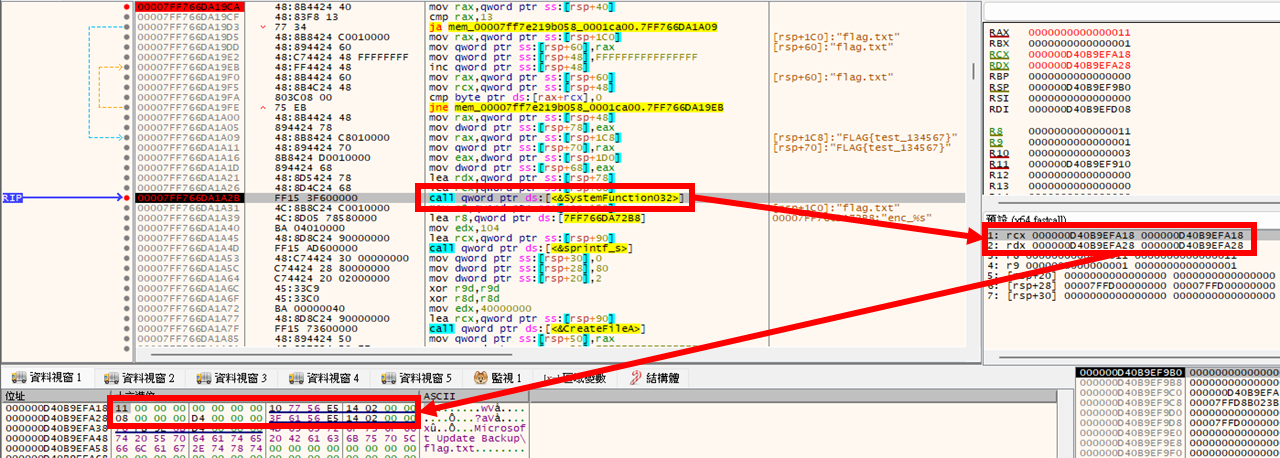Select the R10 register

tap(998, 153)
